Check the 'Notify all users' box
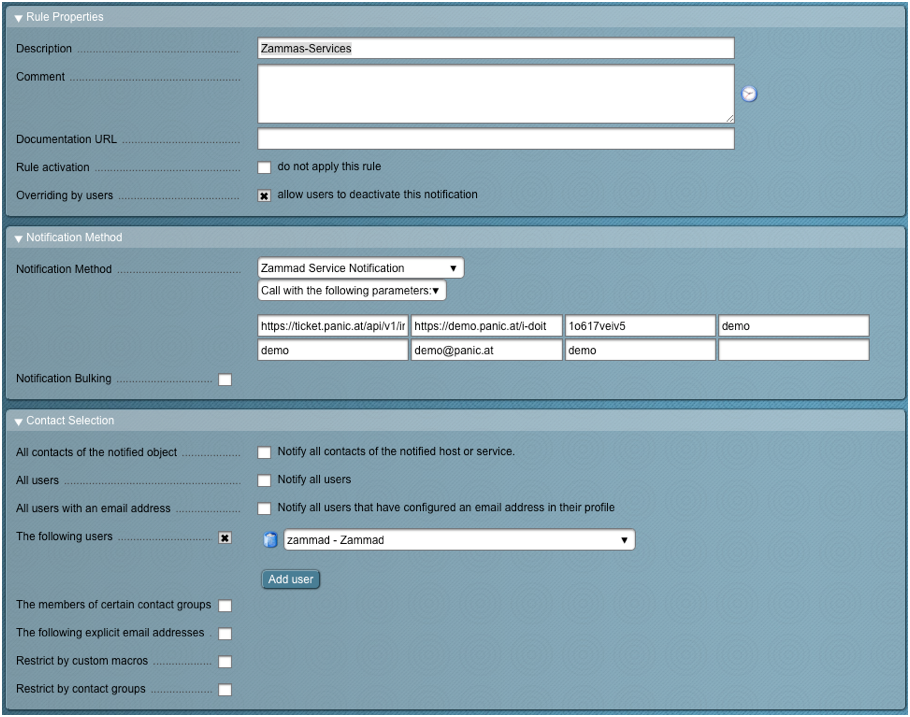The width and height of the screenshot is (910, 717). 264,480
